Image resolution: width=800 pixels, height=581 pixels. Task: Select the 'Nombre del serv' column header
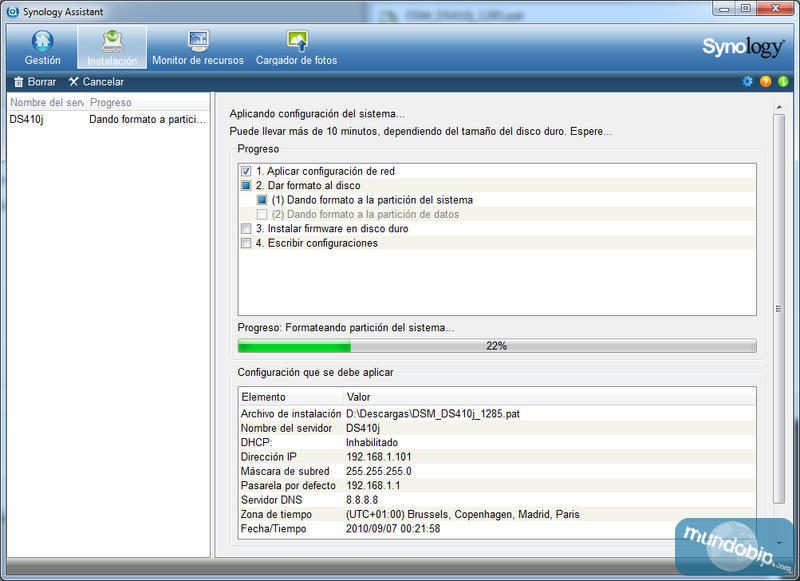click(x=46, y=103)
